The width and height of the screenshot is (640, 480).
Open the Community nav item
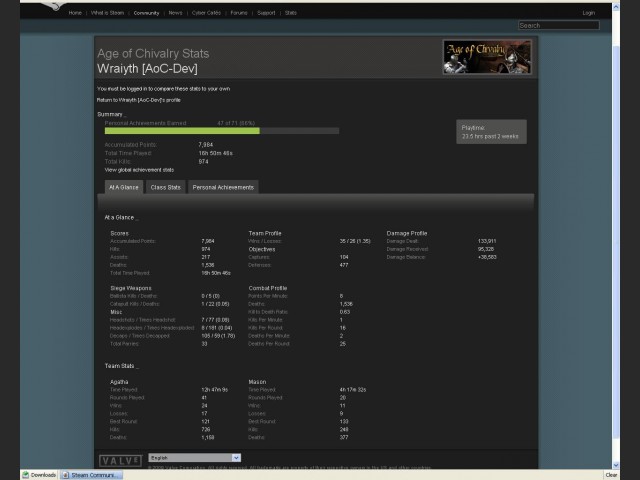[147, 13]
